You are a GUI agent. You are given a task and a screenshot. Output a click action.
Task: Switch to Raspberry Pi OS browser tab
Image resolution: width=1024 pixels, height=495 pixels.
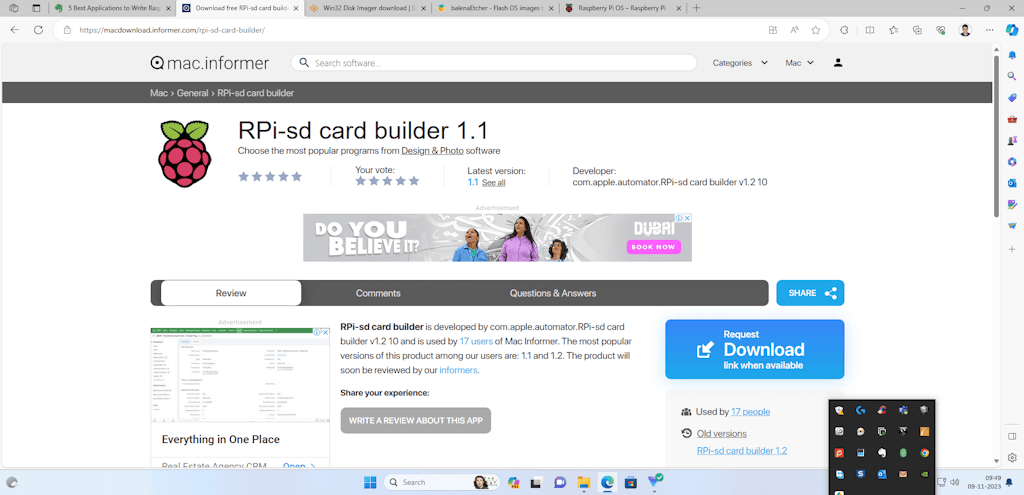click(623, 8)
